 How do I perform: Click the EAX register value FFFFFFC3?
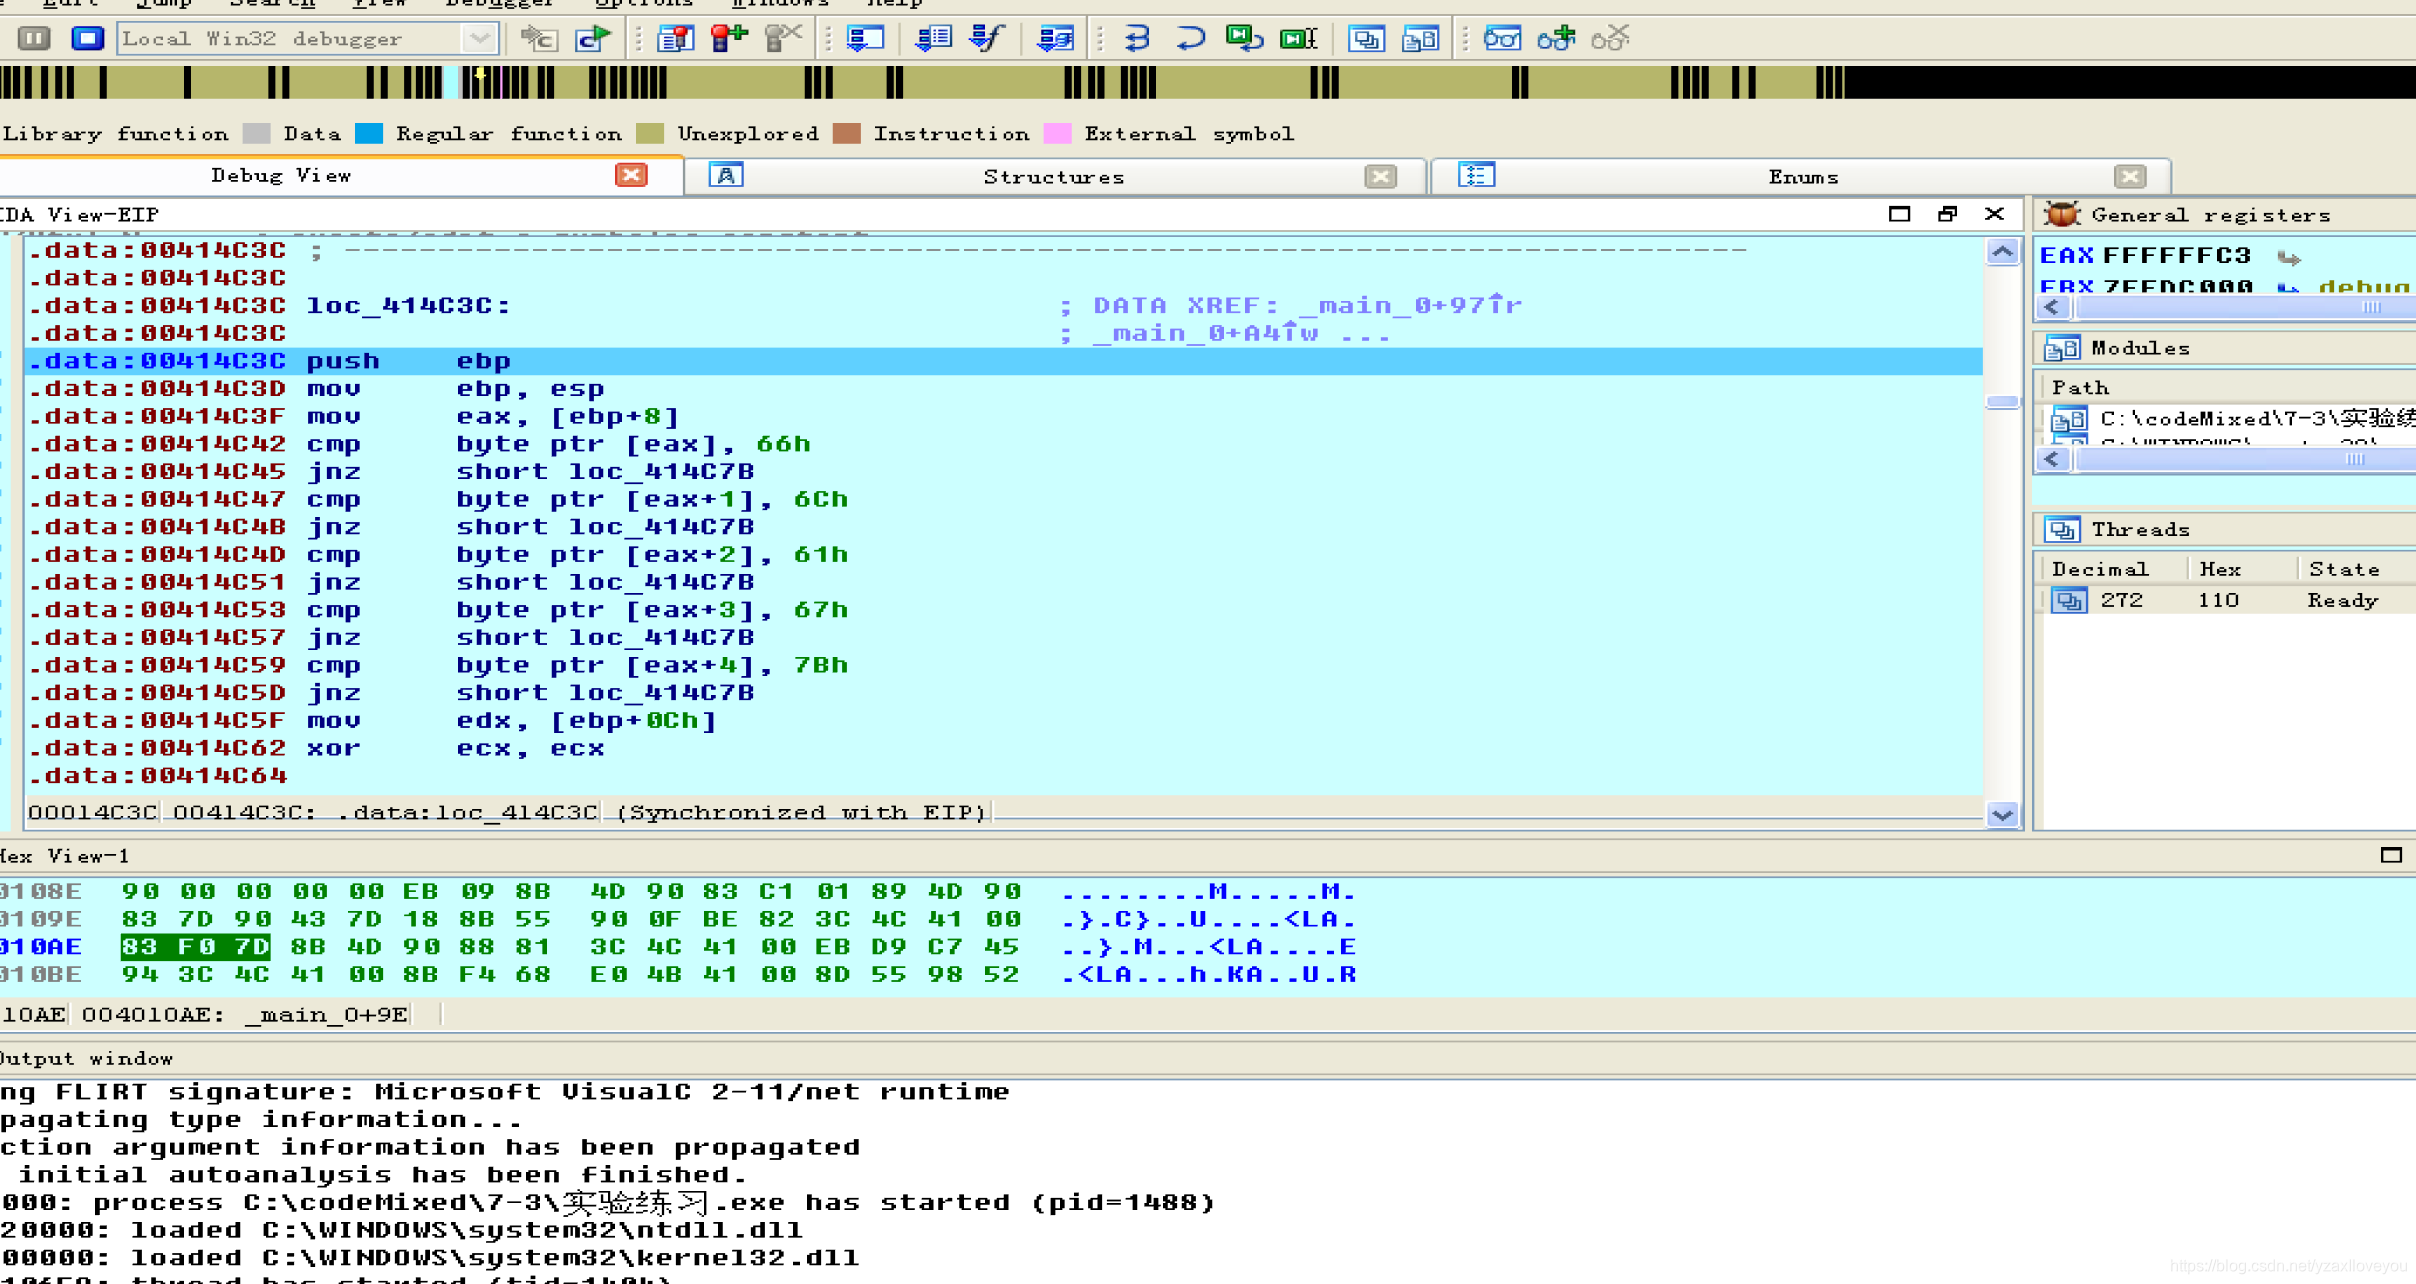[x=2177, y=257]
